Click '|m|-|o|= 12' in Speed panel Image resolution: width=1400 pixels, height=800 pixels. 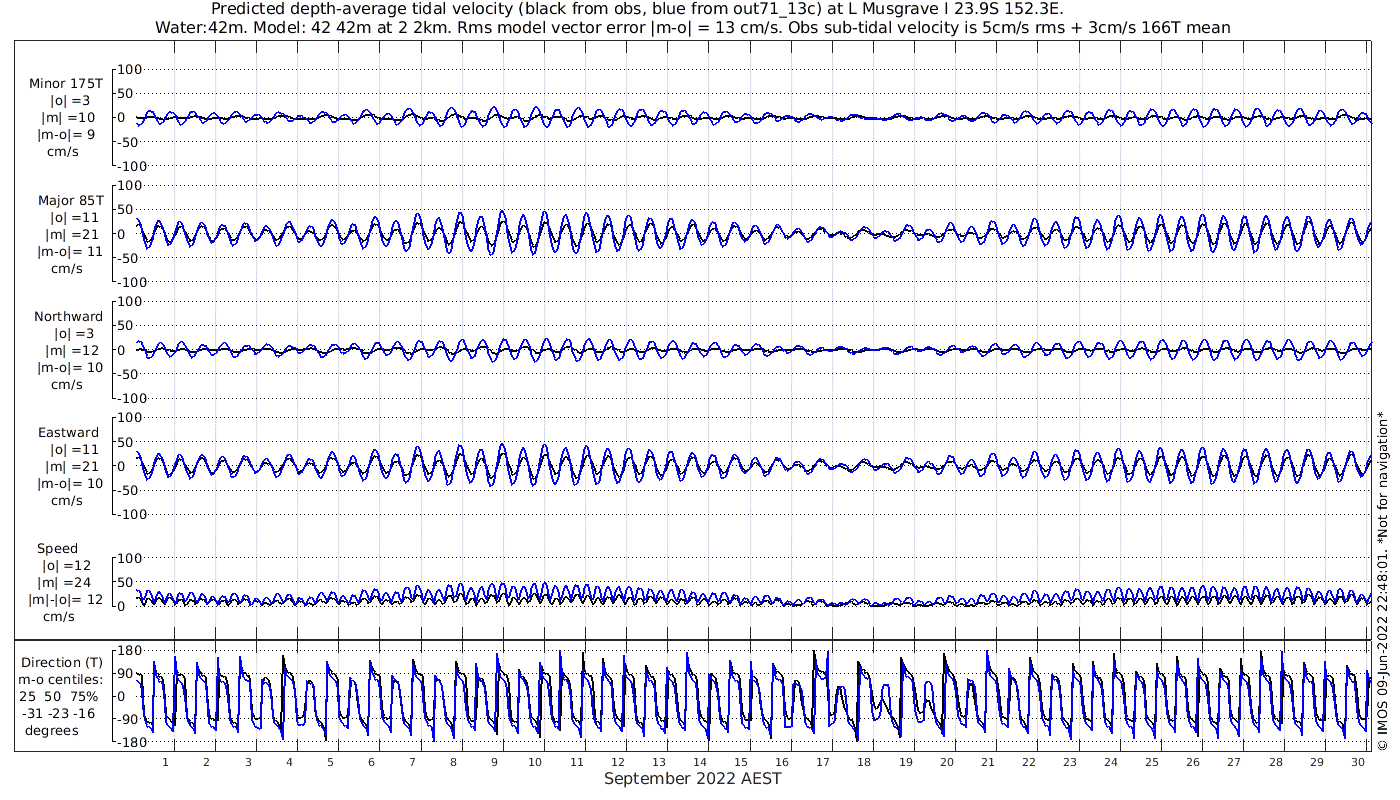tap(66, 600)
